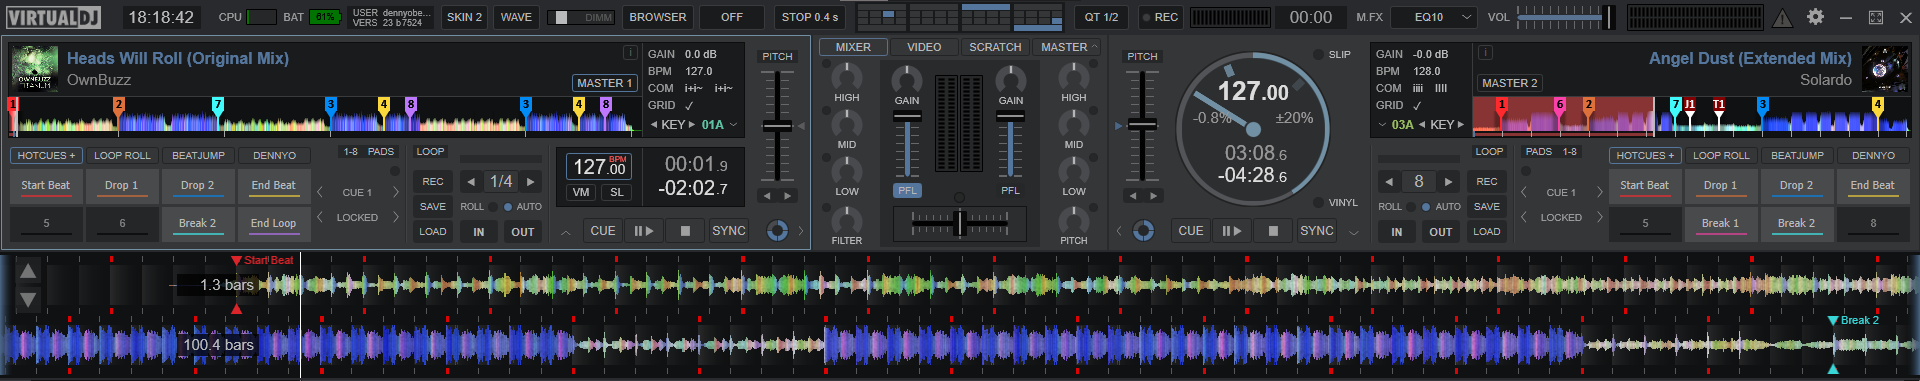Click the left deck SYNC button
Screen dimensions: 1920x381
pyautogui.click(x=729, y=231)
